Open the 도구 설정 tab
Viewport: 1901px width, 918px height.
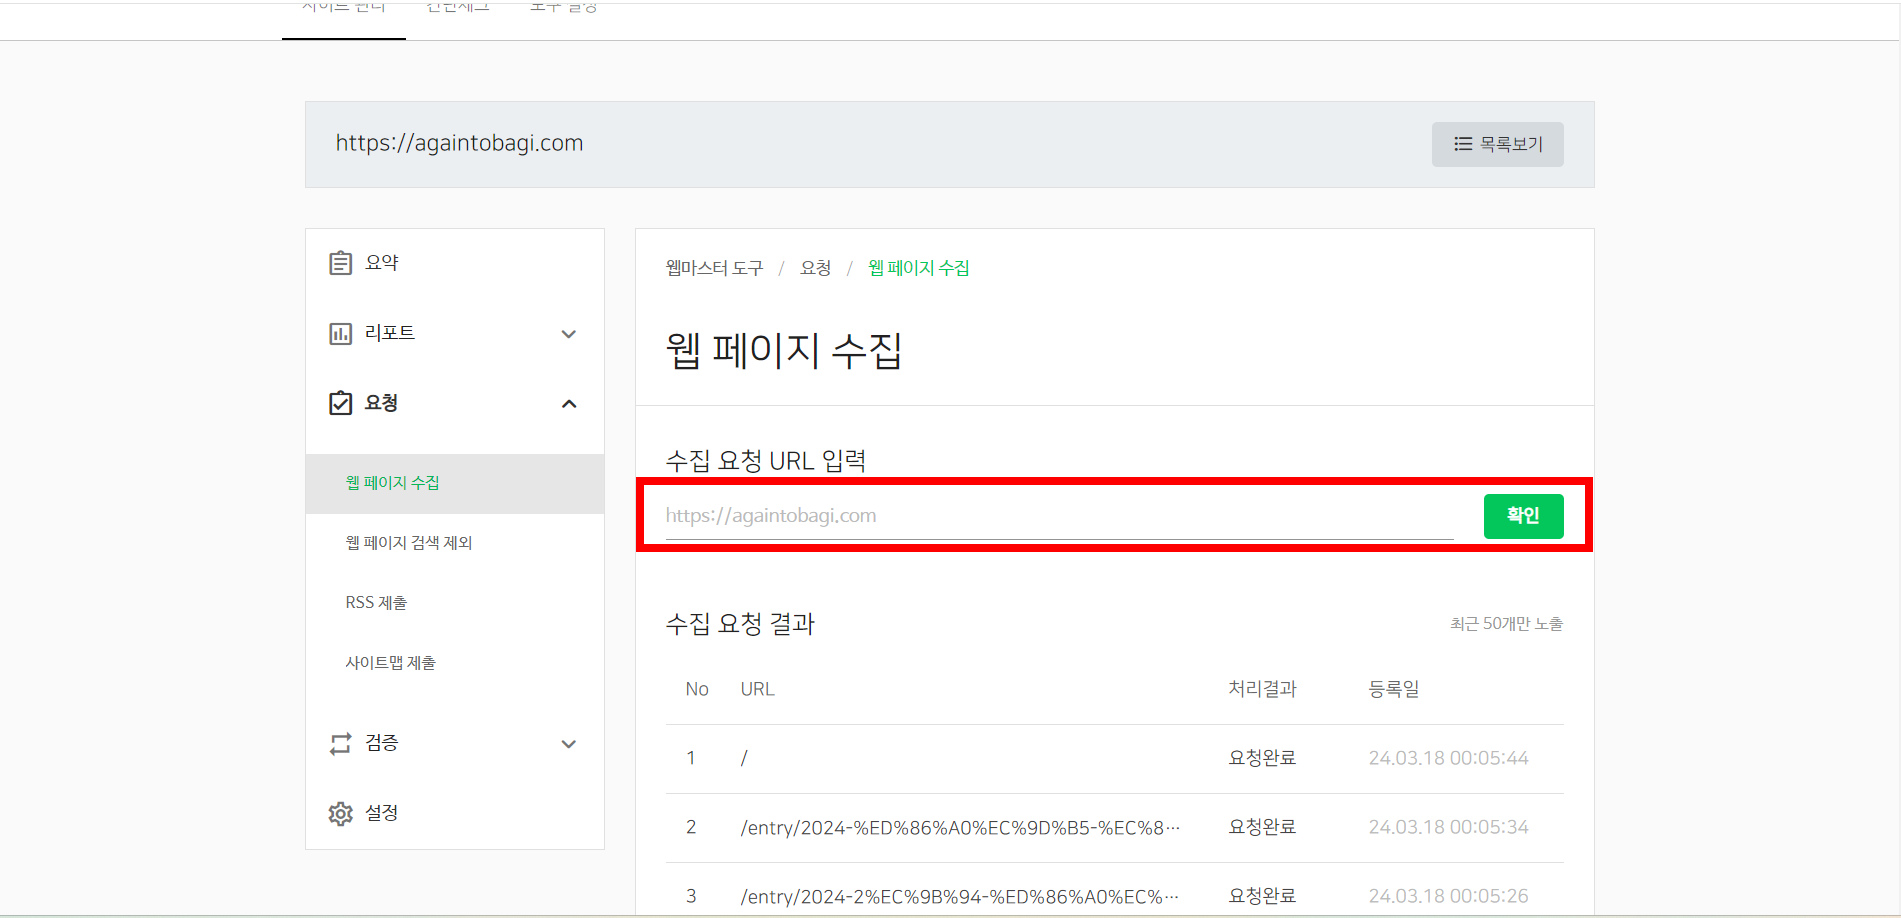coord(563,8)
